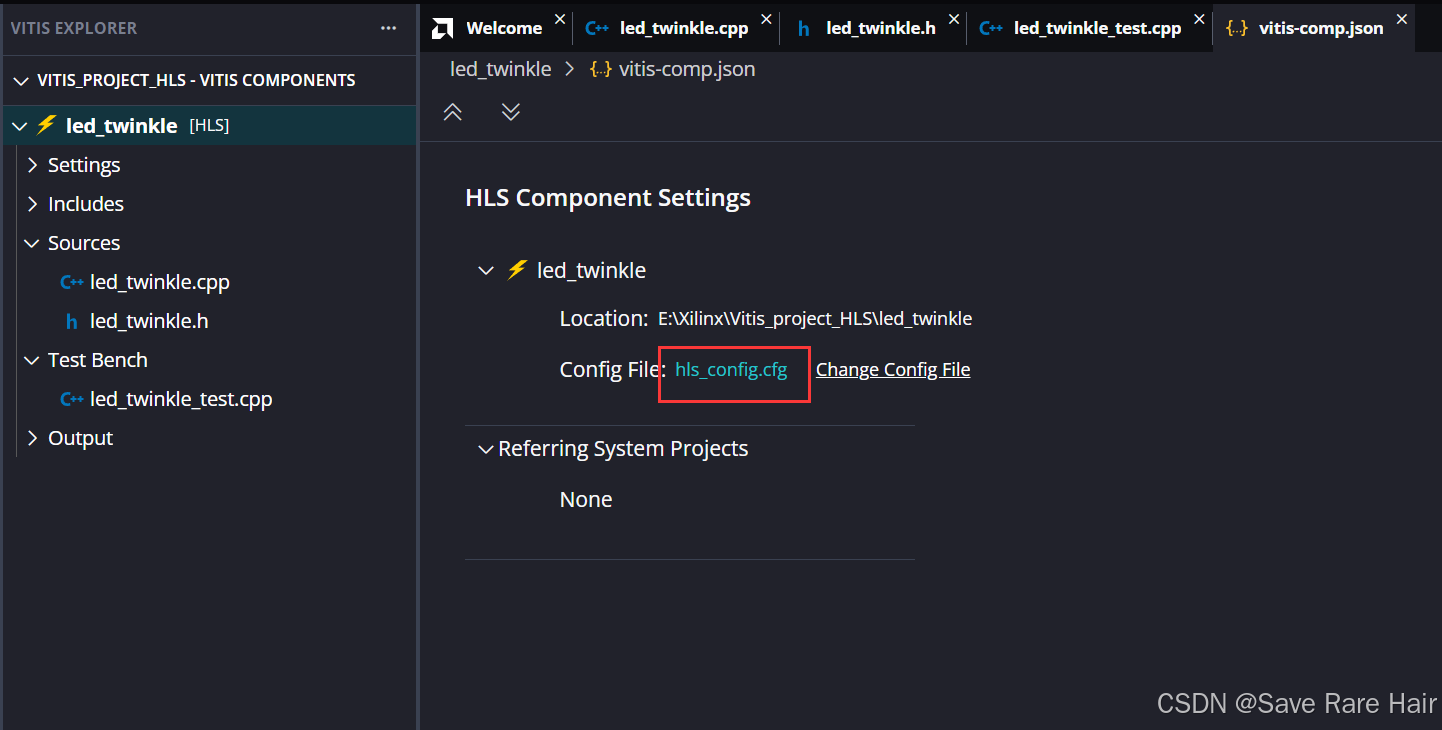1442x730 pixels.
Task: Click the HLS Component Settings heading
Action: click(608, 198)
